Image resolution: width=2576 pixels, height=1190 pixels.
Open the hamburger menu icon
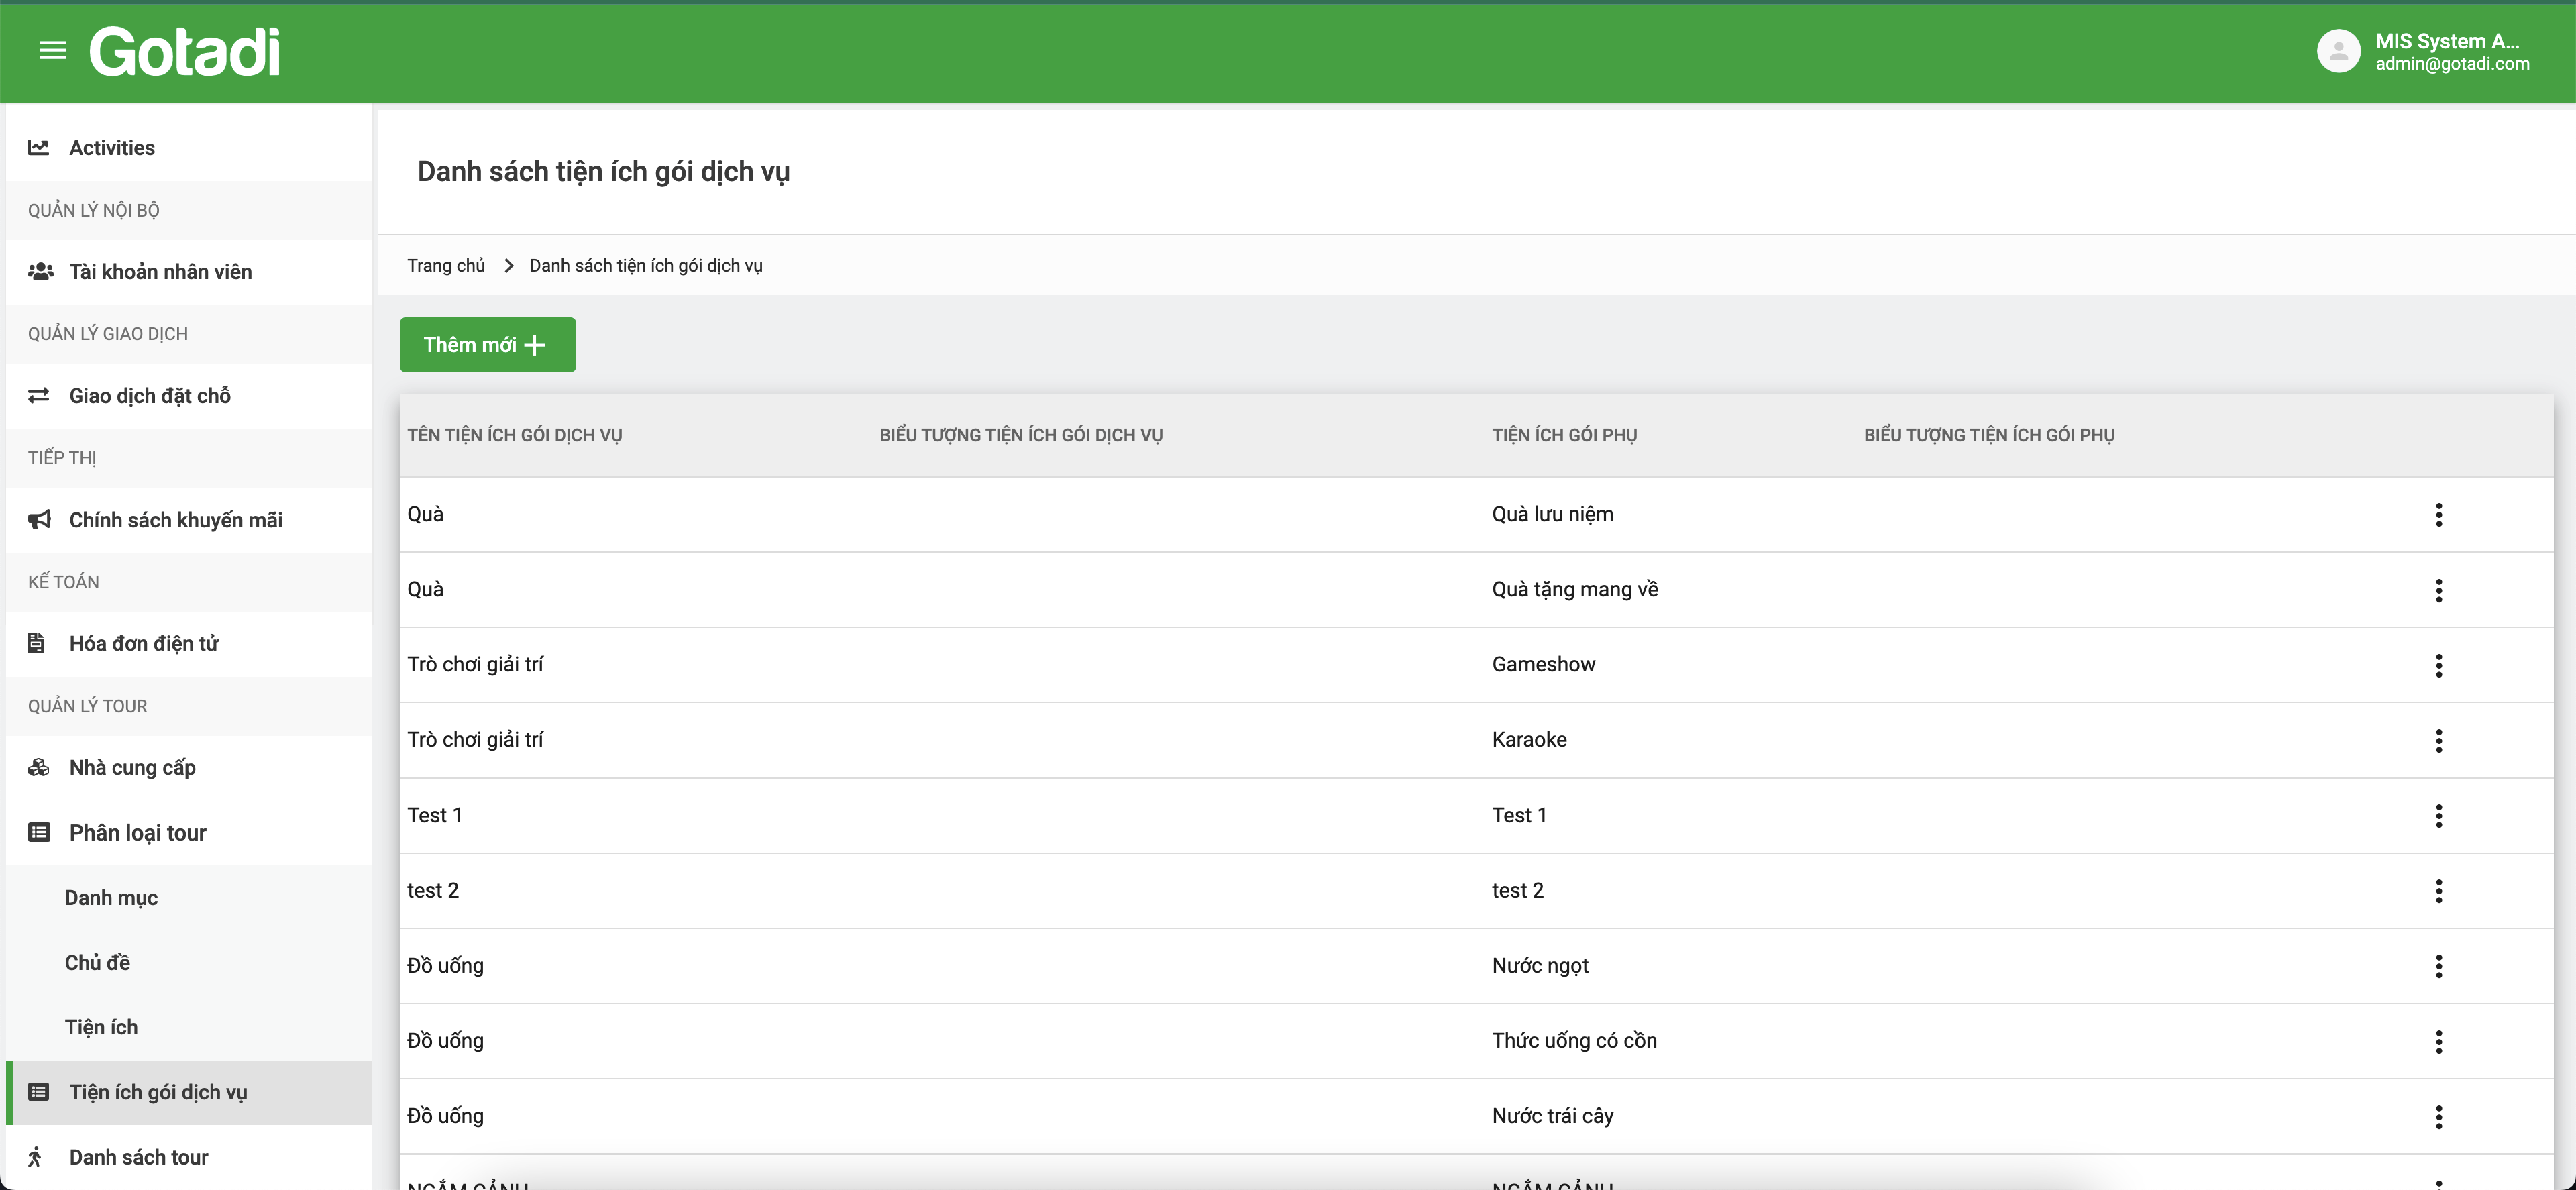coord(53,50)
